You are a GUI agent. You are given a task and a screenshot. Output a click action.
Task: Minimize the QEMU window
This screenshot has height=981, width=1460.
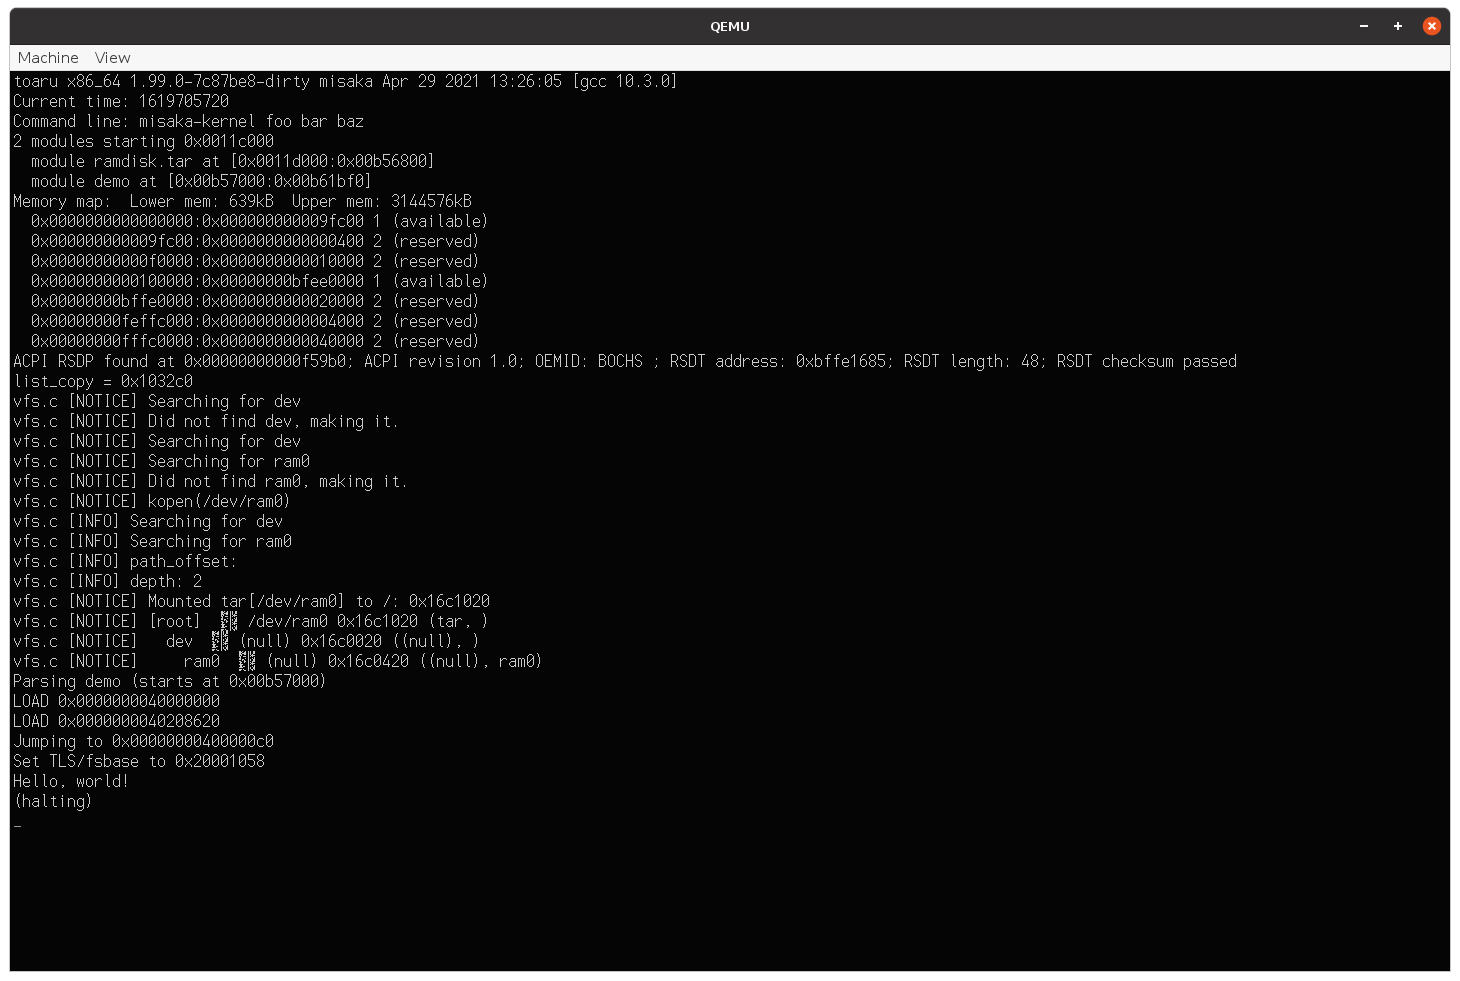tap(1364, 26)
